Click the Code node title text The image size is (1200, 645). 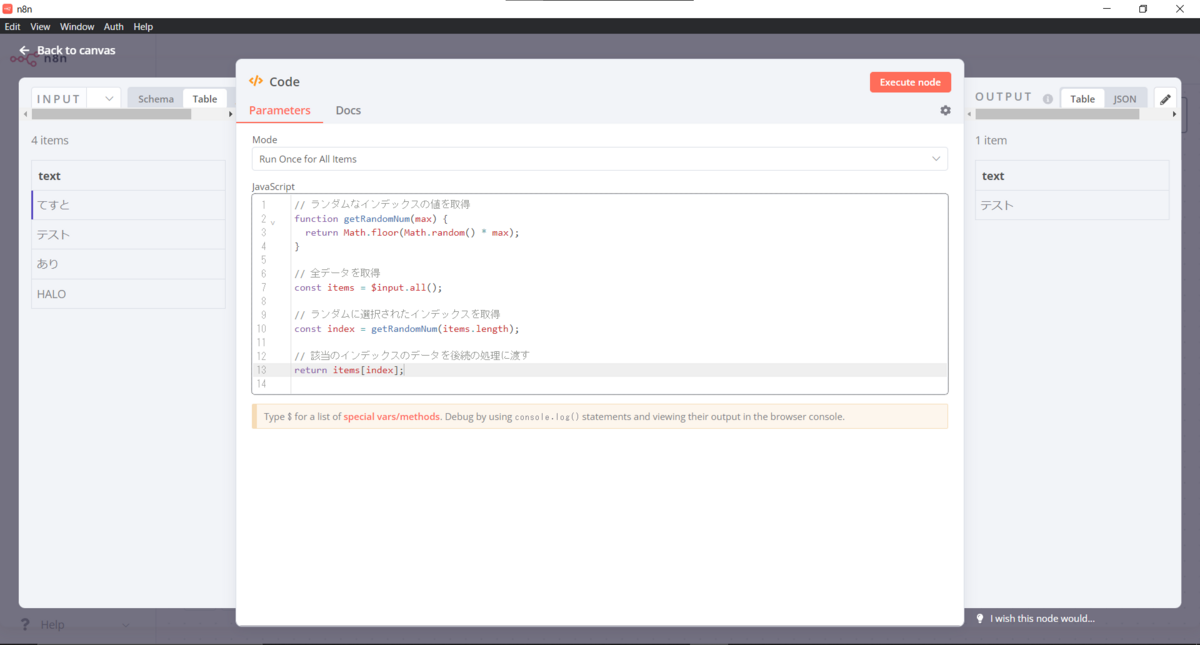point(284,82)
